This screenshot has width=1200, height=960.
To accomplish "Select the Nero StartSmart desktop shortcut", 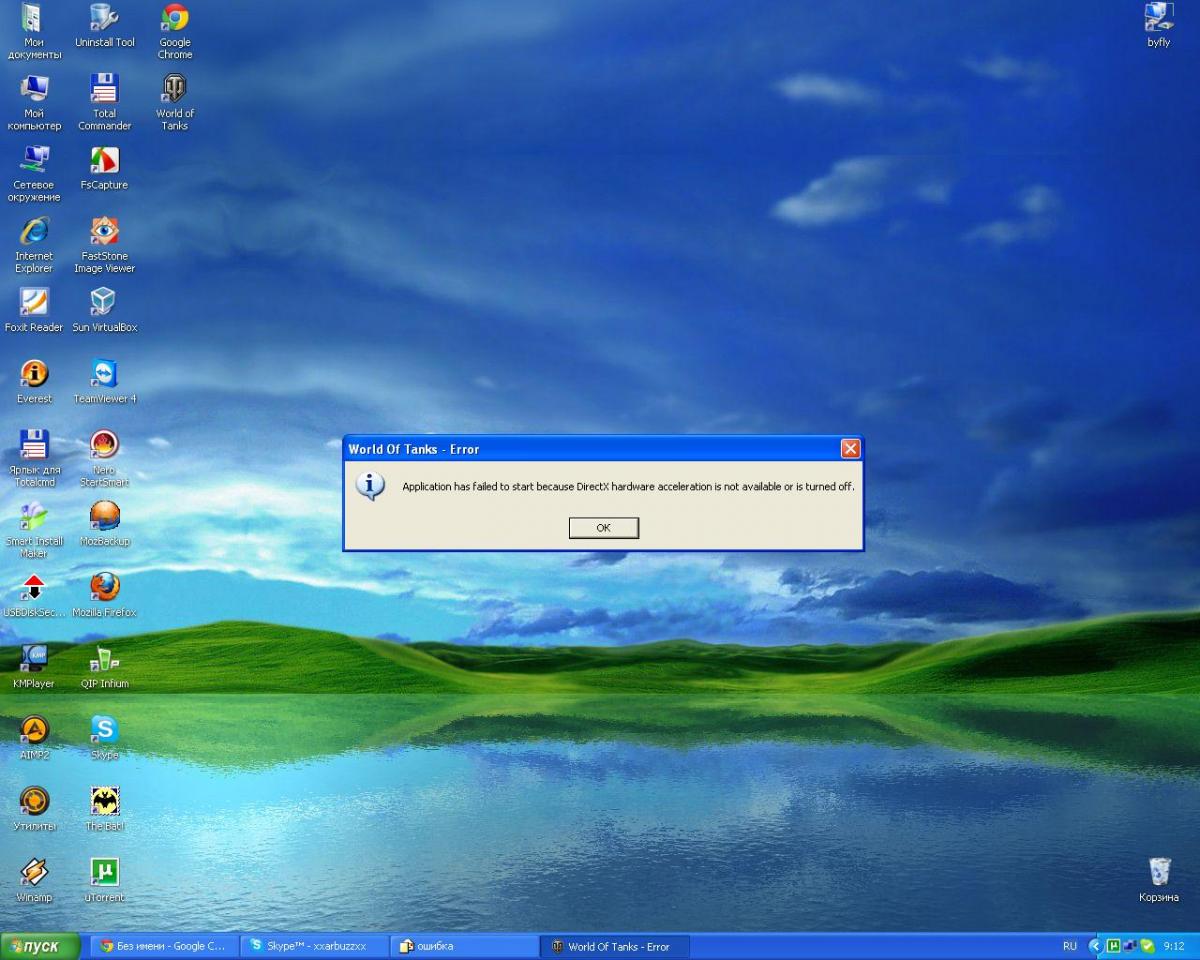I will (105, 458).
